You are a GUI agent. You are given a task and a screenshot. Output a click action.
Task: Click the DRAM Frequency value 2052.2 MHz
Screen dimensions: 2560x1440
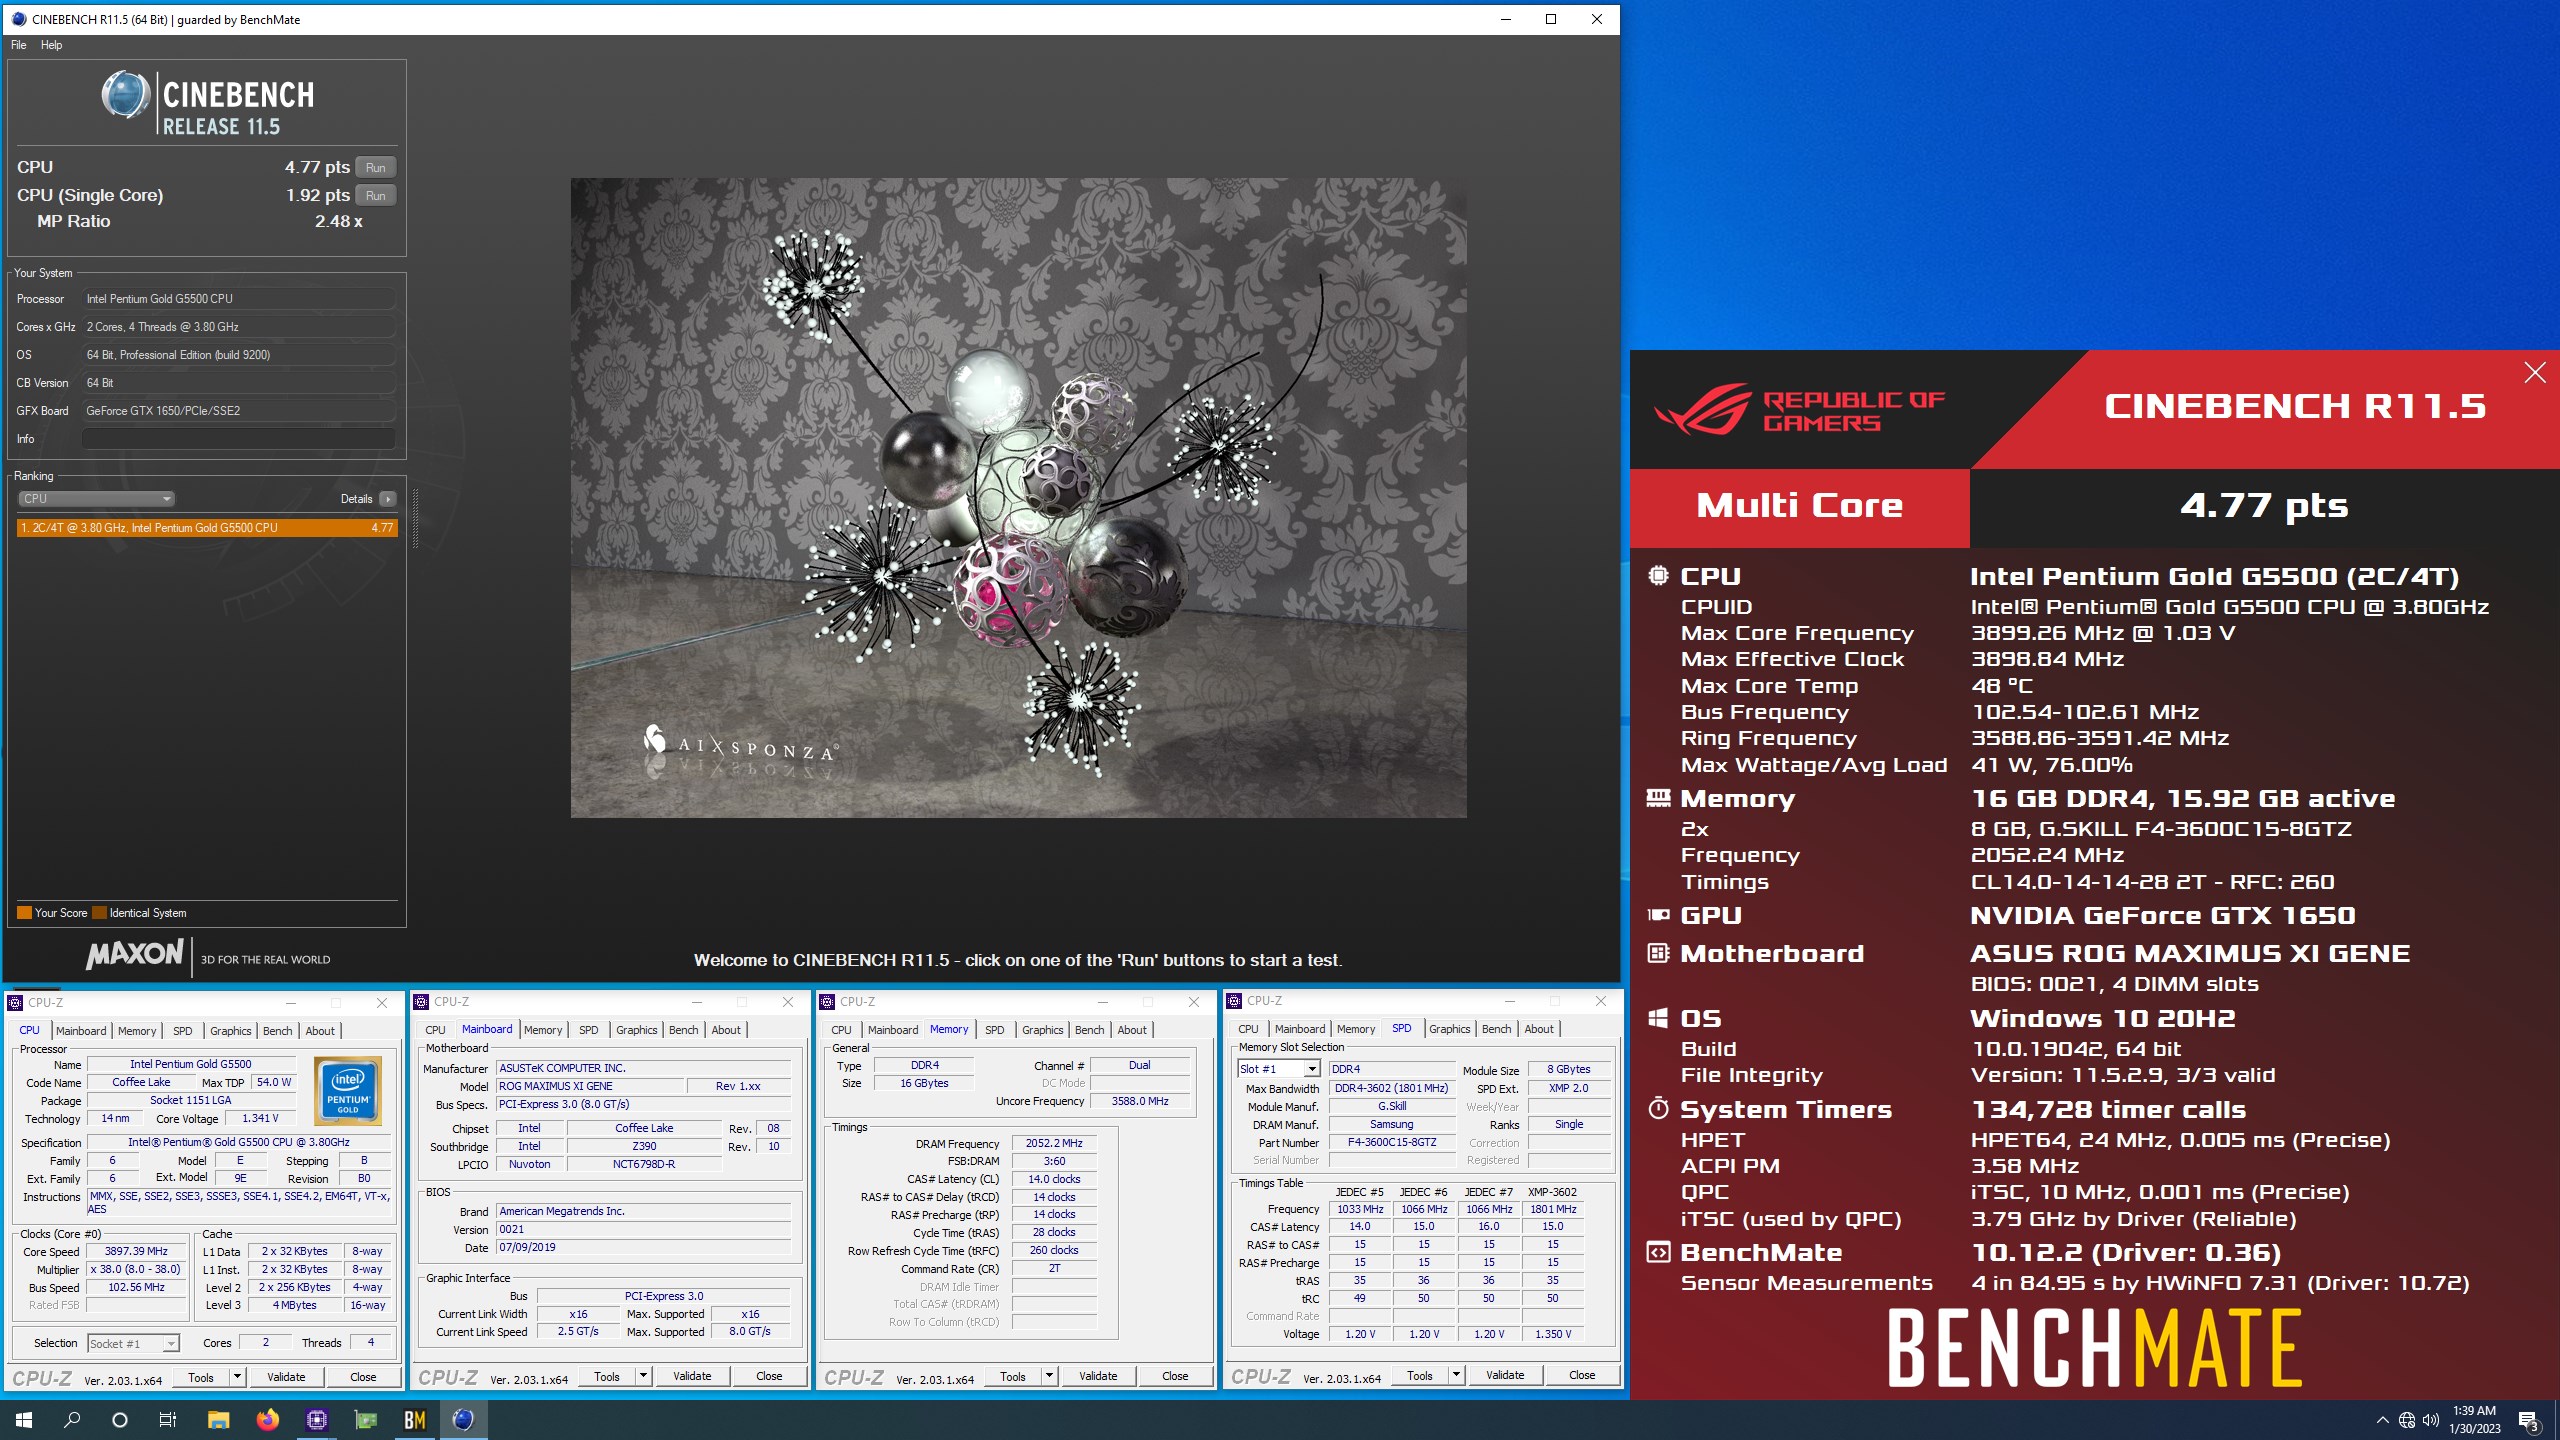pyautogui.click(x=1054, y=1144)
